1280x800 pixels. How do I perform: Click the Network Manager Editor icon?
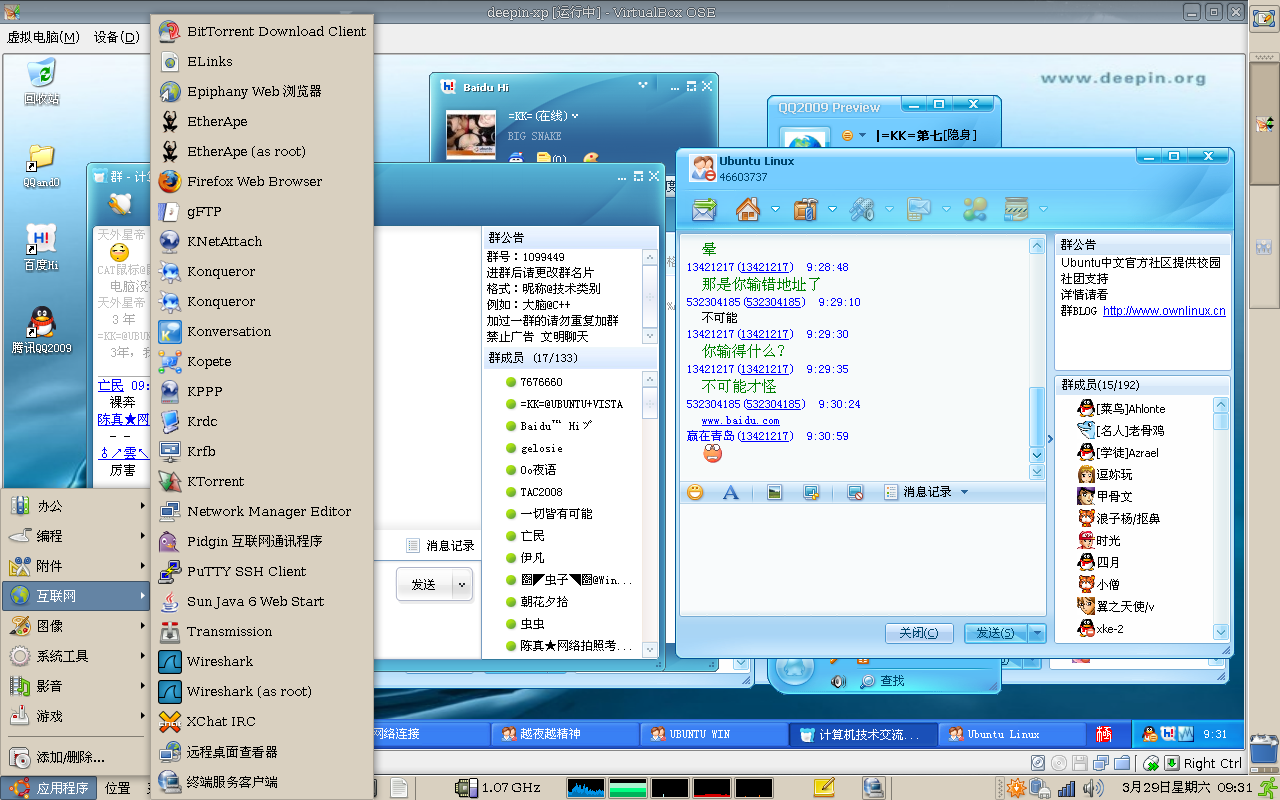click(x=170, y=511)
